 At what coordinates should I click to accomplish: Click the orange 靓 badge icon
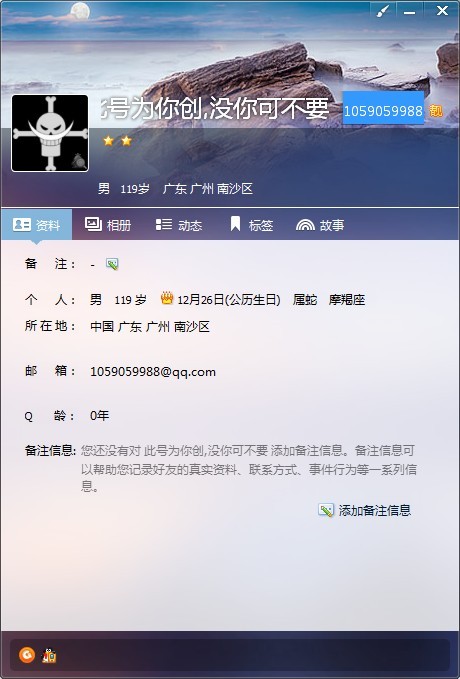(436, 111)
